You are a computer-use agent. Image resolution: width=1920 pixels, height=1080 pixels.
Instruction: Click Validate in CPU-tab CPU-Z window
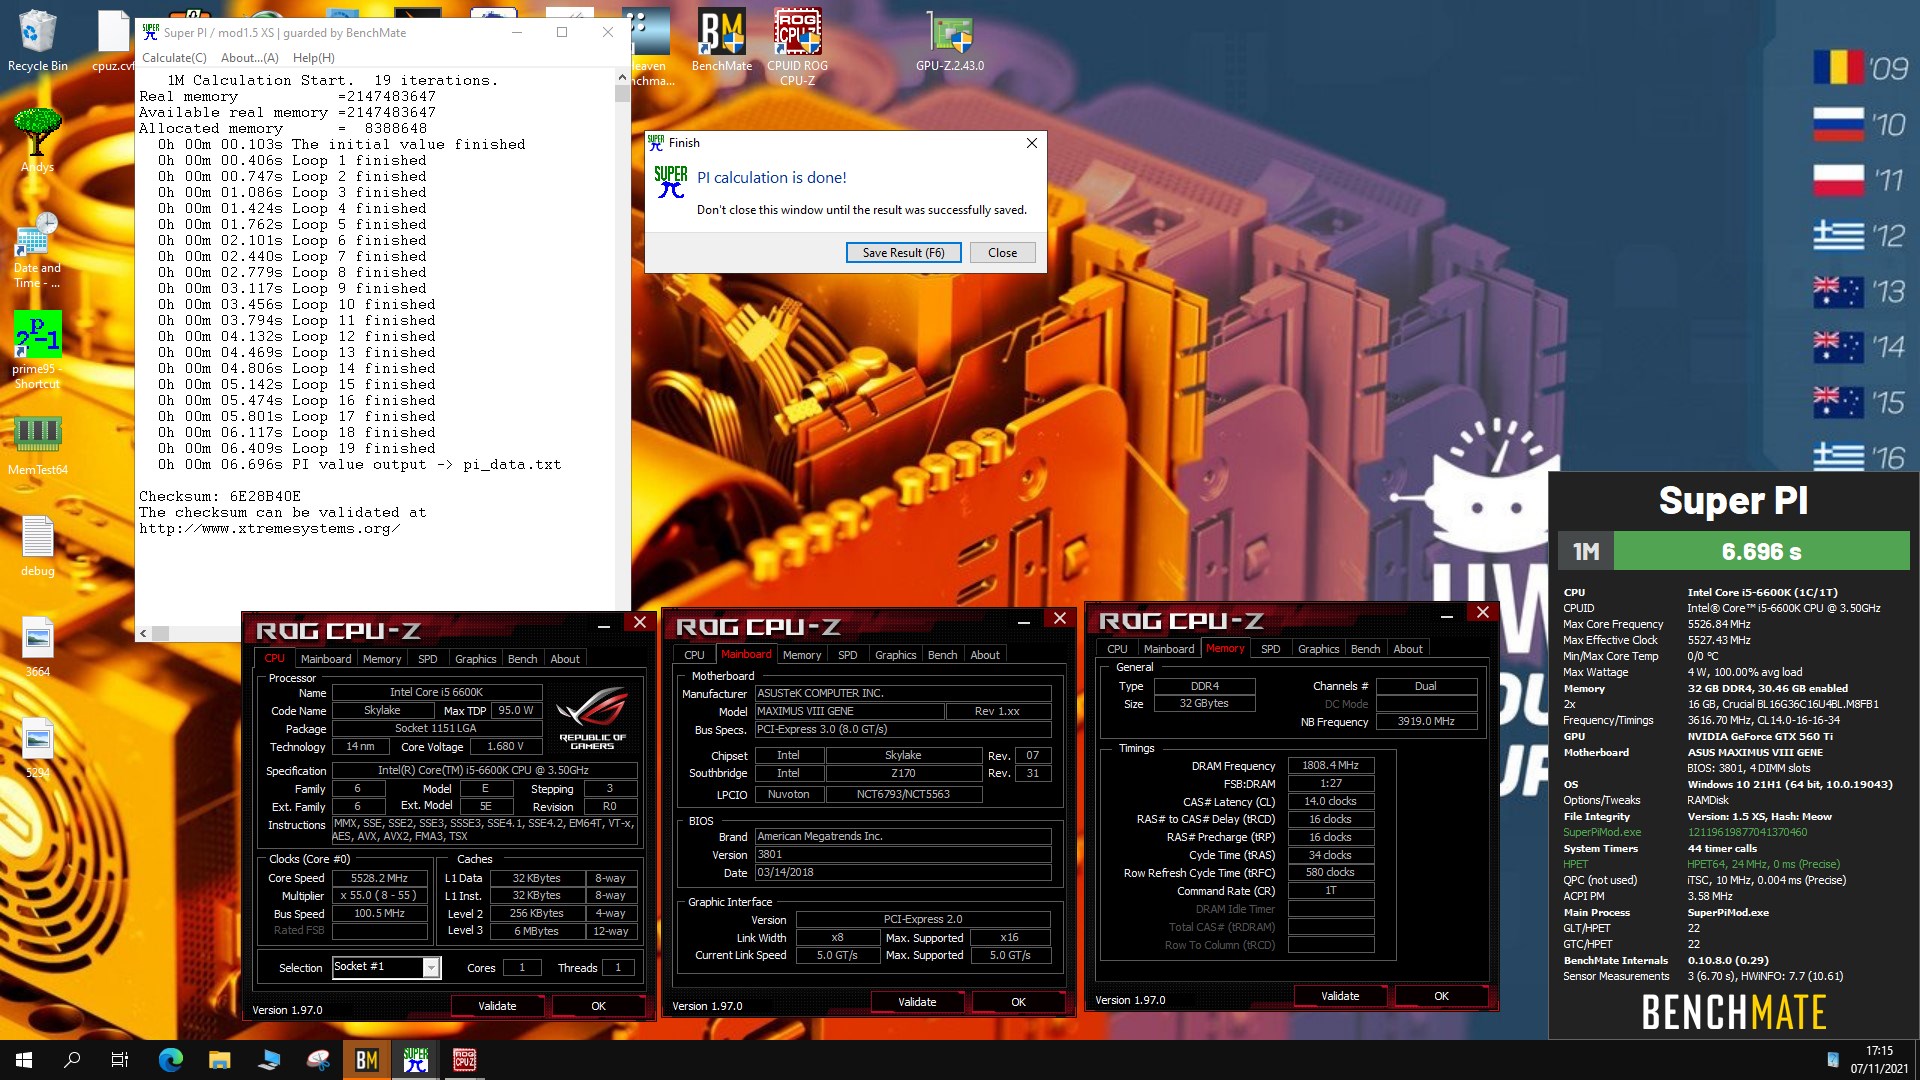point(497,1006)
